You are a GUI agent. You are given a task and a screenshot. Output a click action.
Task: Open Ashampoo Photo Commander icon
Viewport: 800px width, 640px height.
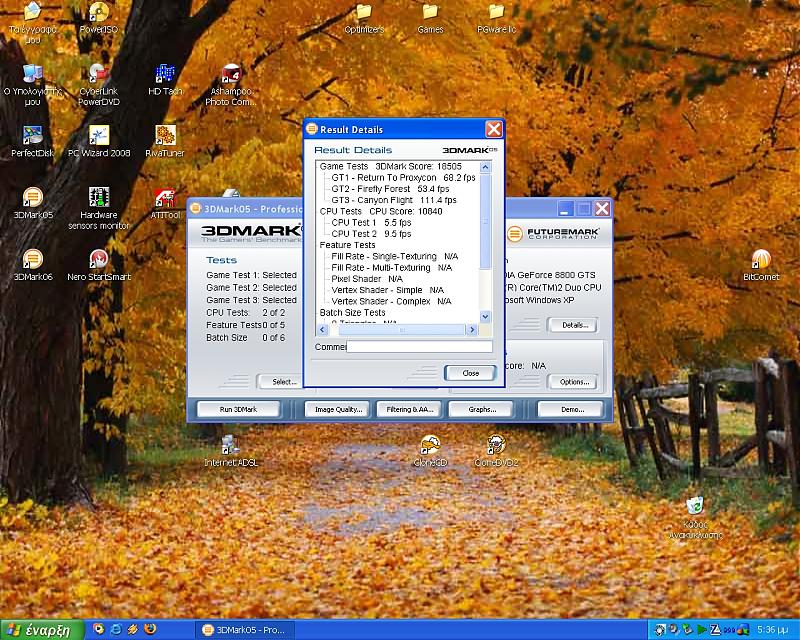click(231, 85)
